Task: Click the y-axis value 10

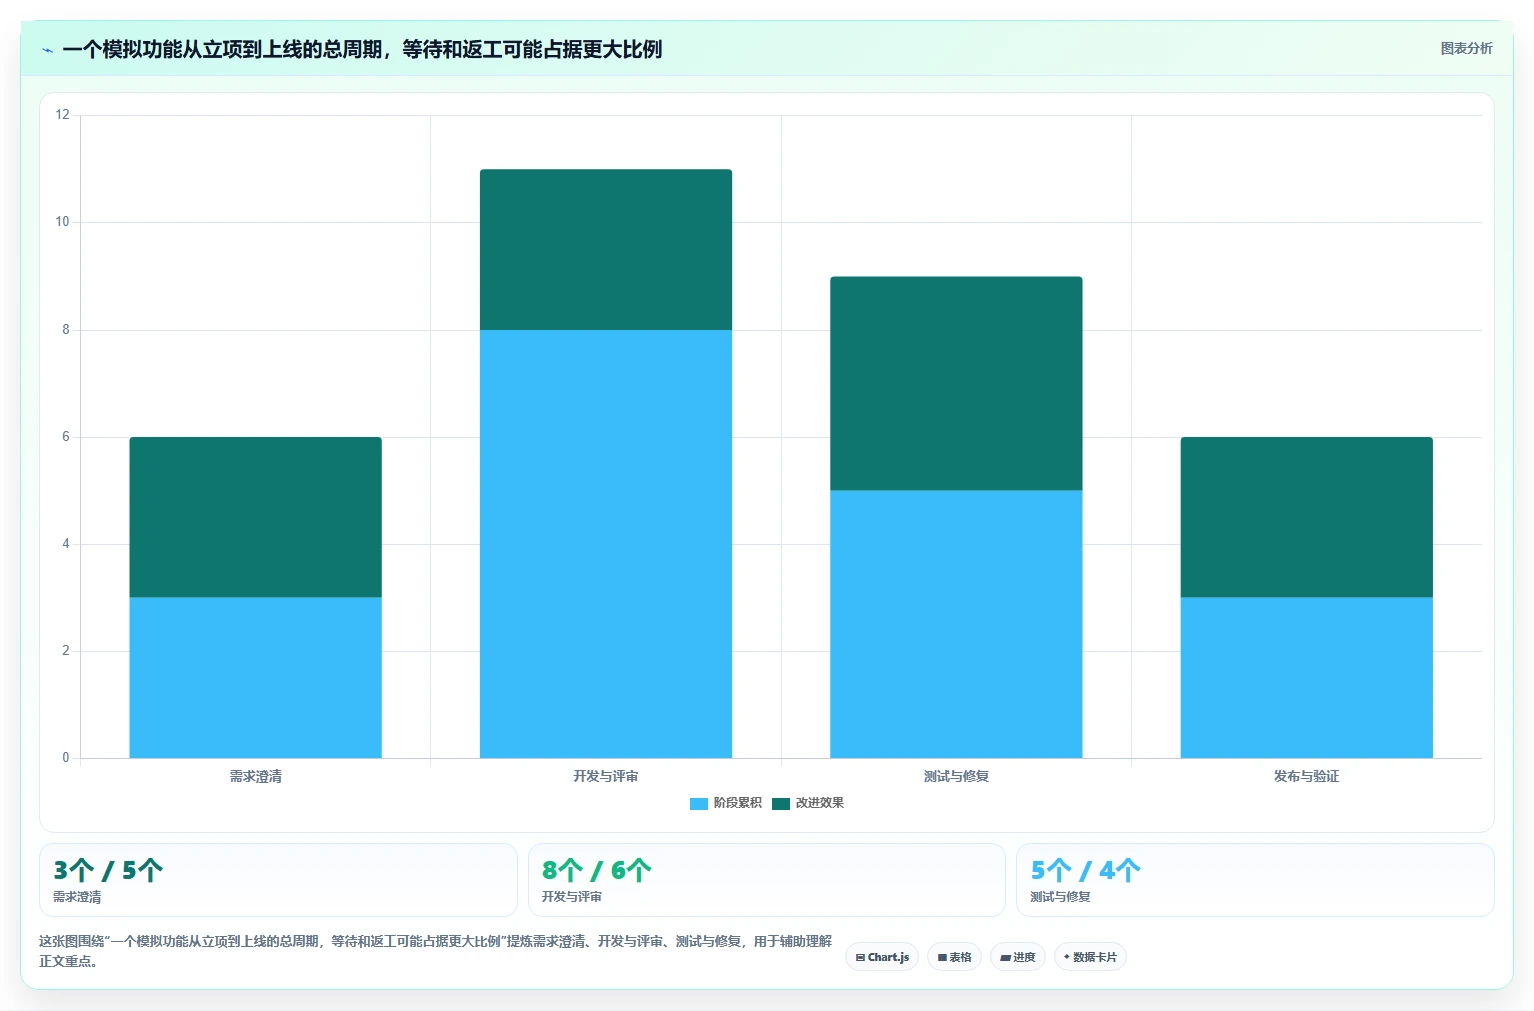Action: tap(63, 222)
